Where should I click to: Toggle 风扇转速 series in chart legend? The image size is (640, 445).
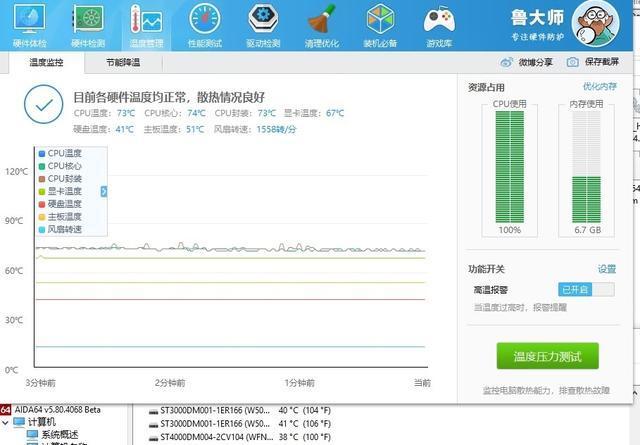[60, 229]
